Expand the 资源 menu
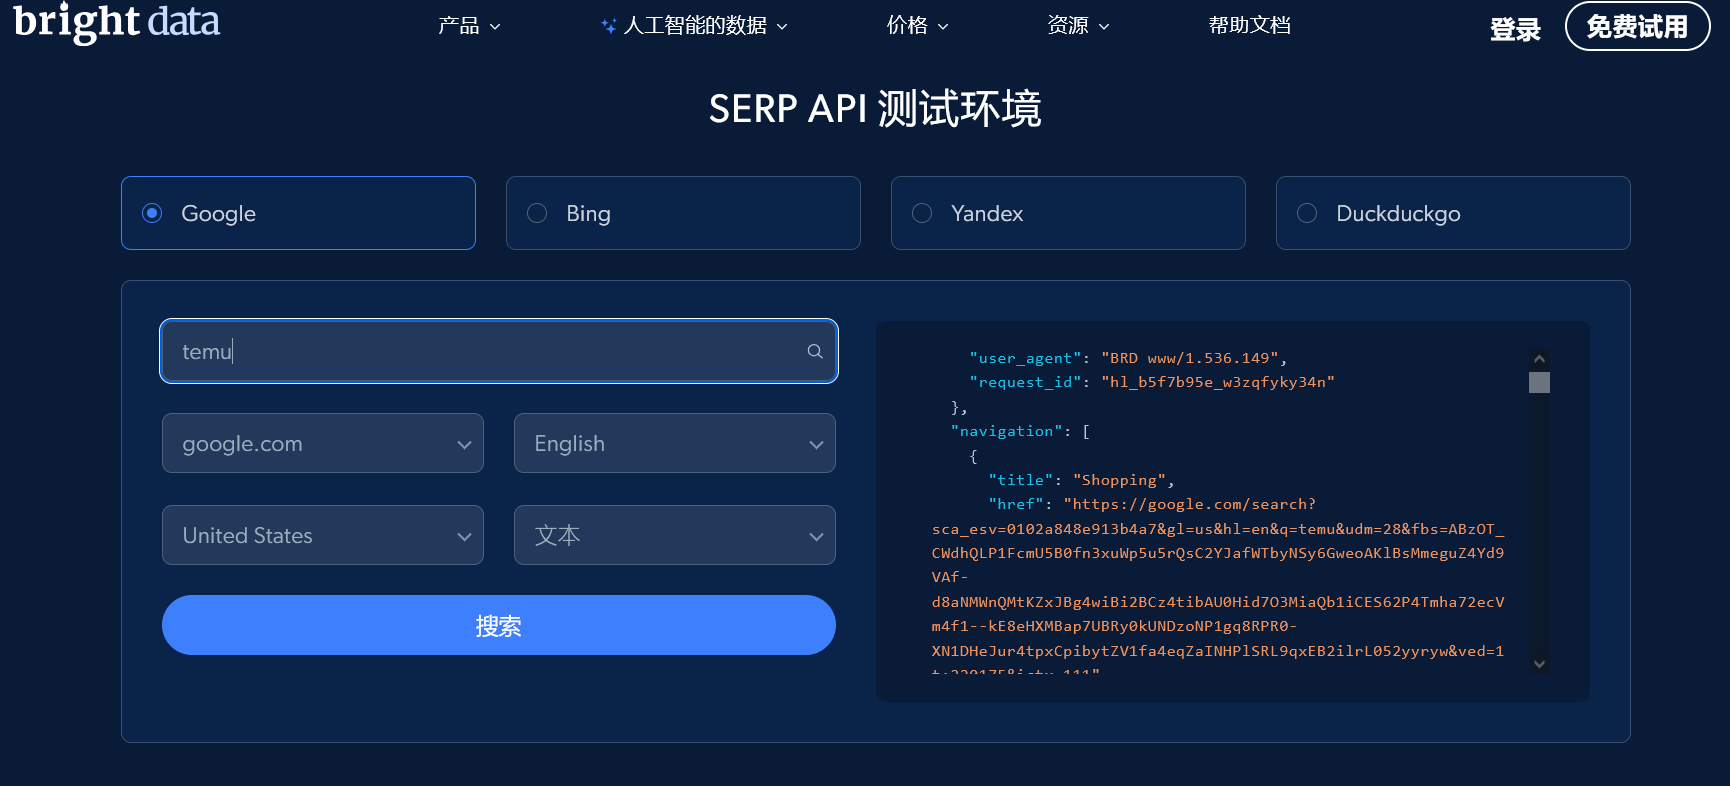The width and height of the screenshot is (1730, 786). click(1078, 26)
